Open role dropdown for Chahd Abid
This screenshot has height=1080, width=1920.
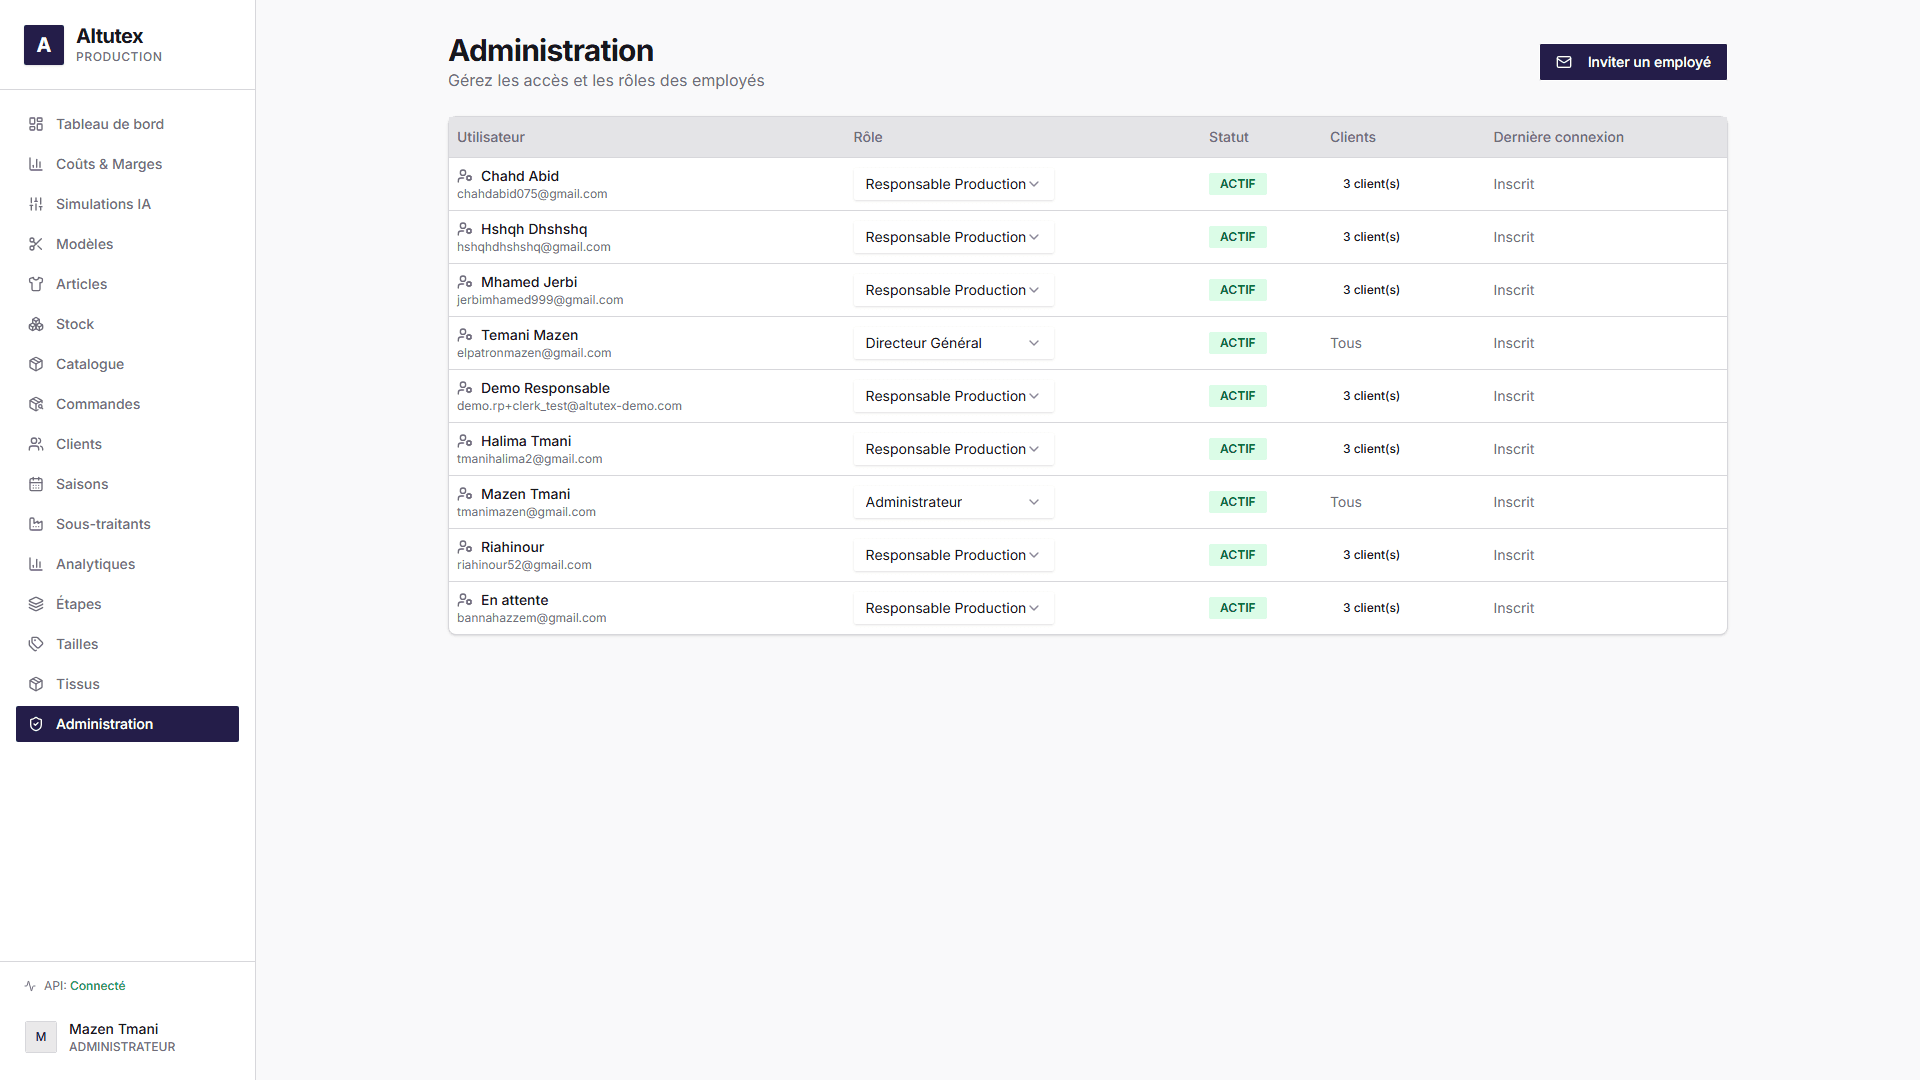[953, 184]
